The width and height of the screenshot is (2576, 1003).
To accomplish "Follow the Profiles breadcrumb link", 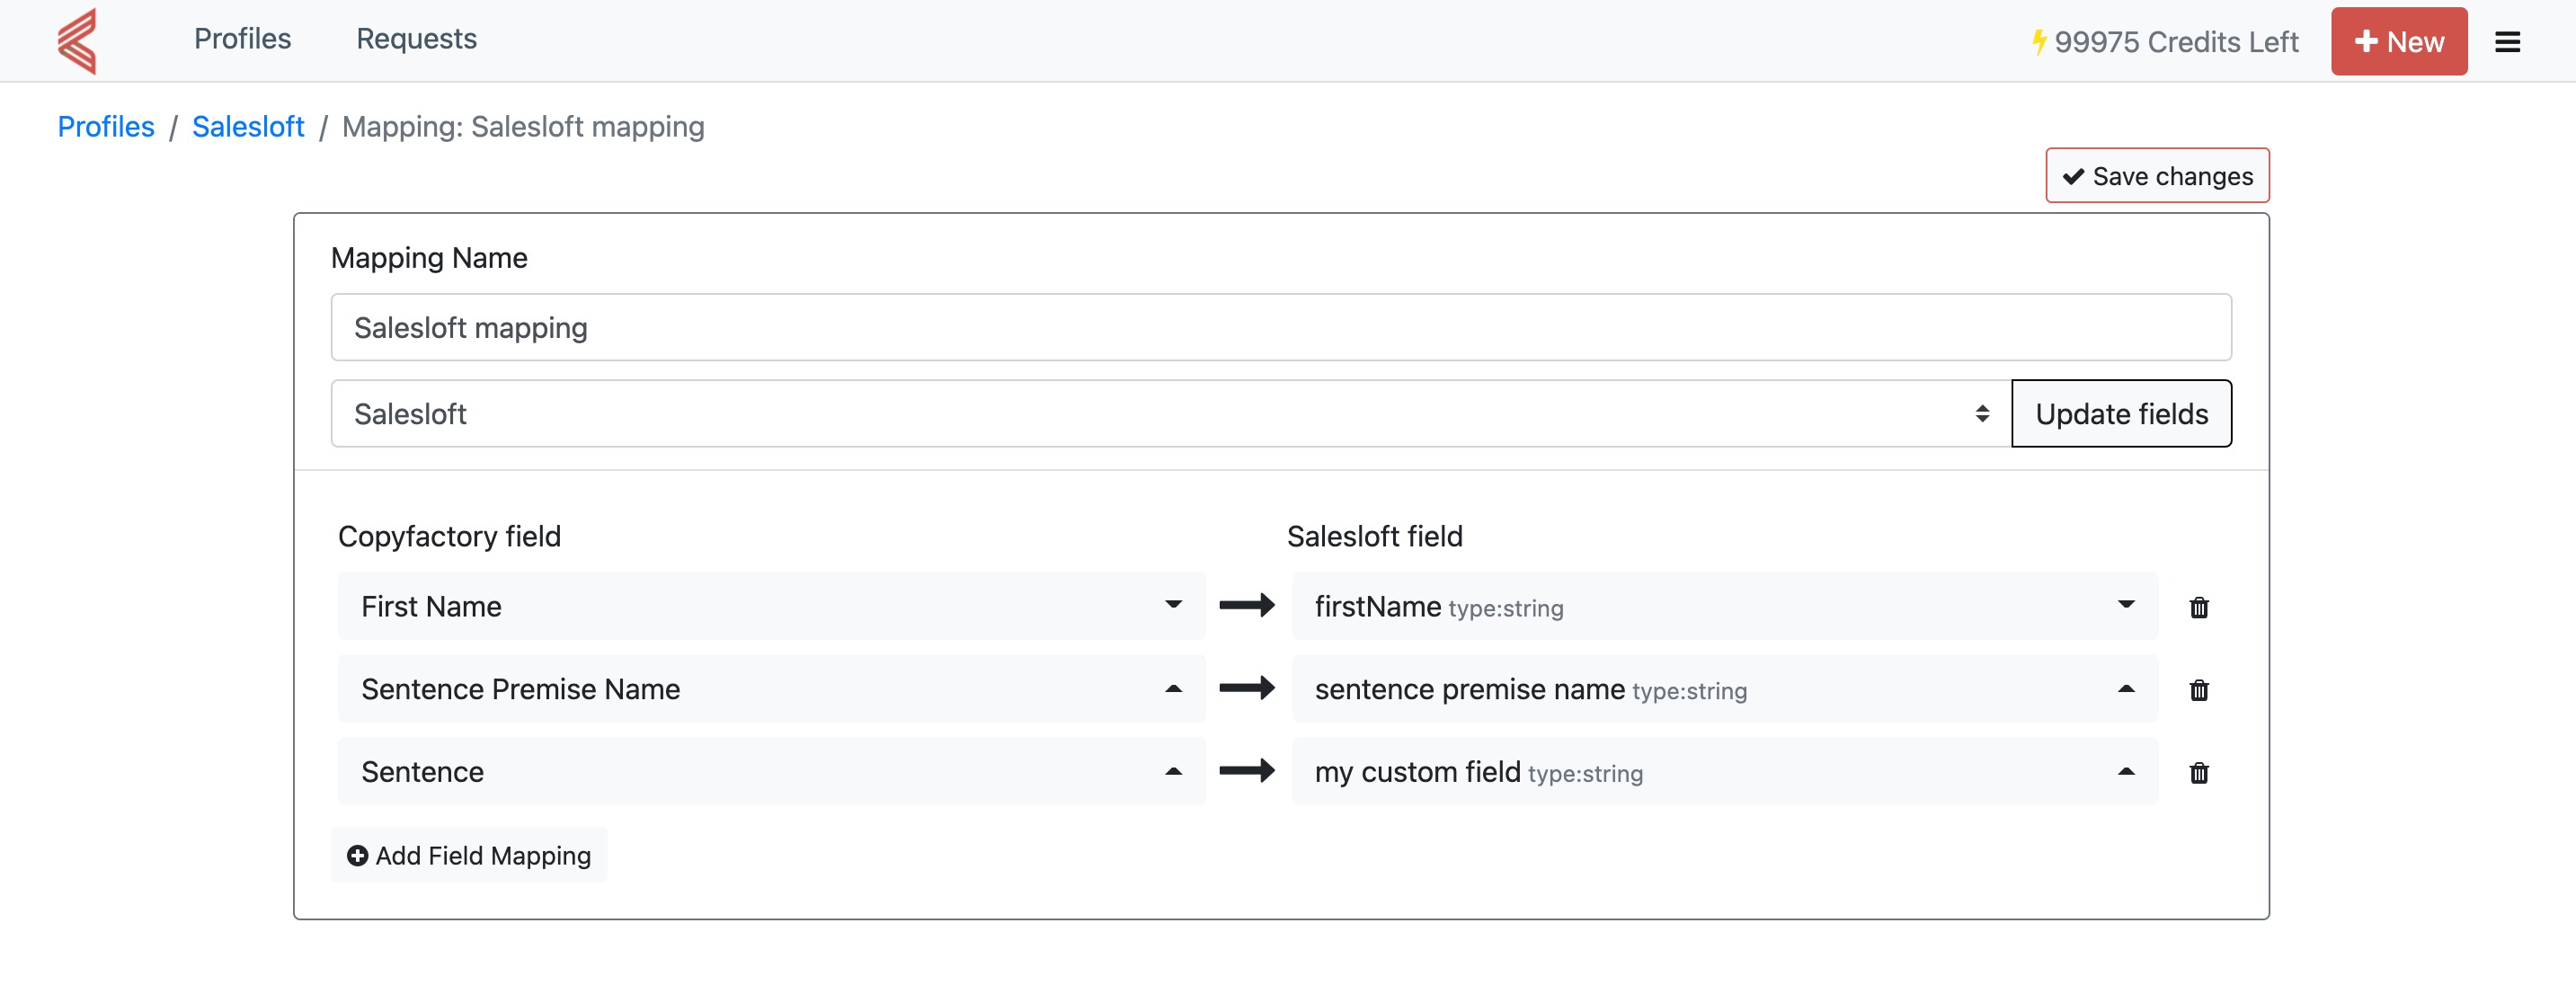I will pyautogui.click(x=106, y=127).
